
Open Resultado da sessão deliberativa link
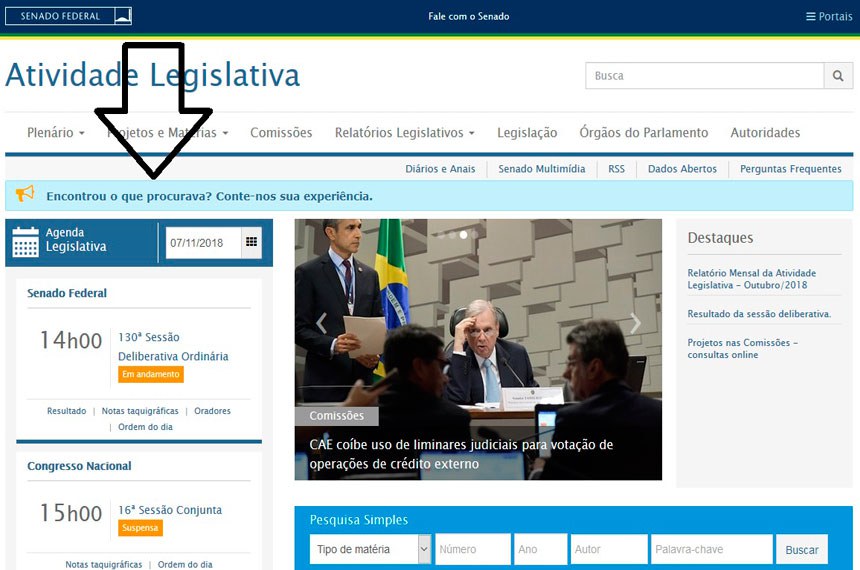tap(759, 314)
